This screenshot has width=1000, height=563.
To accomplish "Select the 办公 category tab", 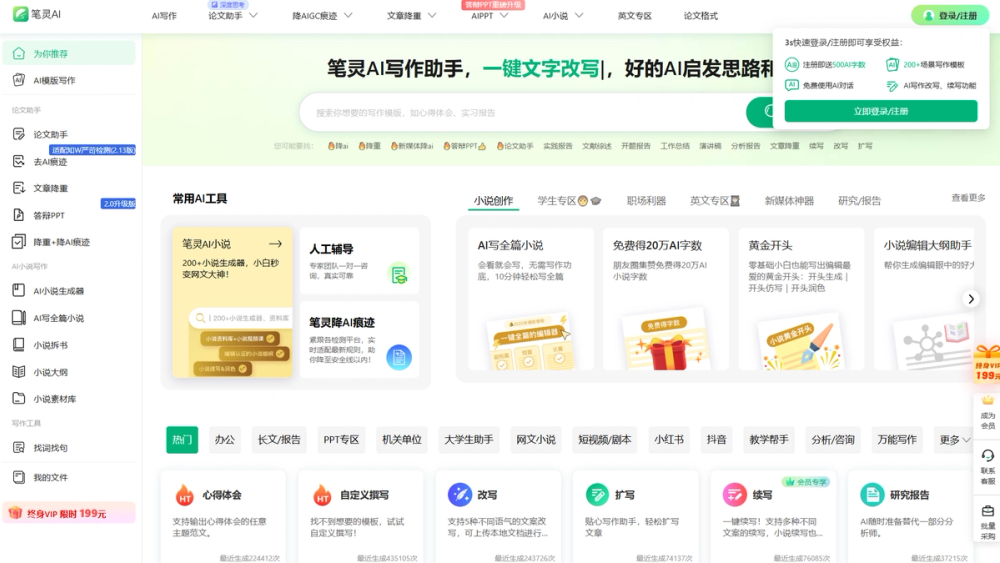I will pos(224,440).
